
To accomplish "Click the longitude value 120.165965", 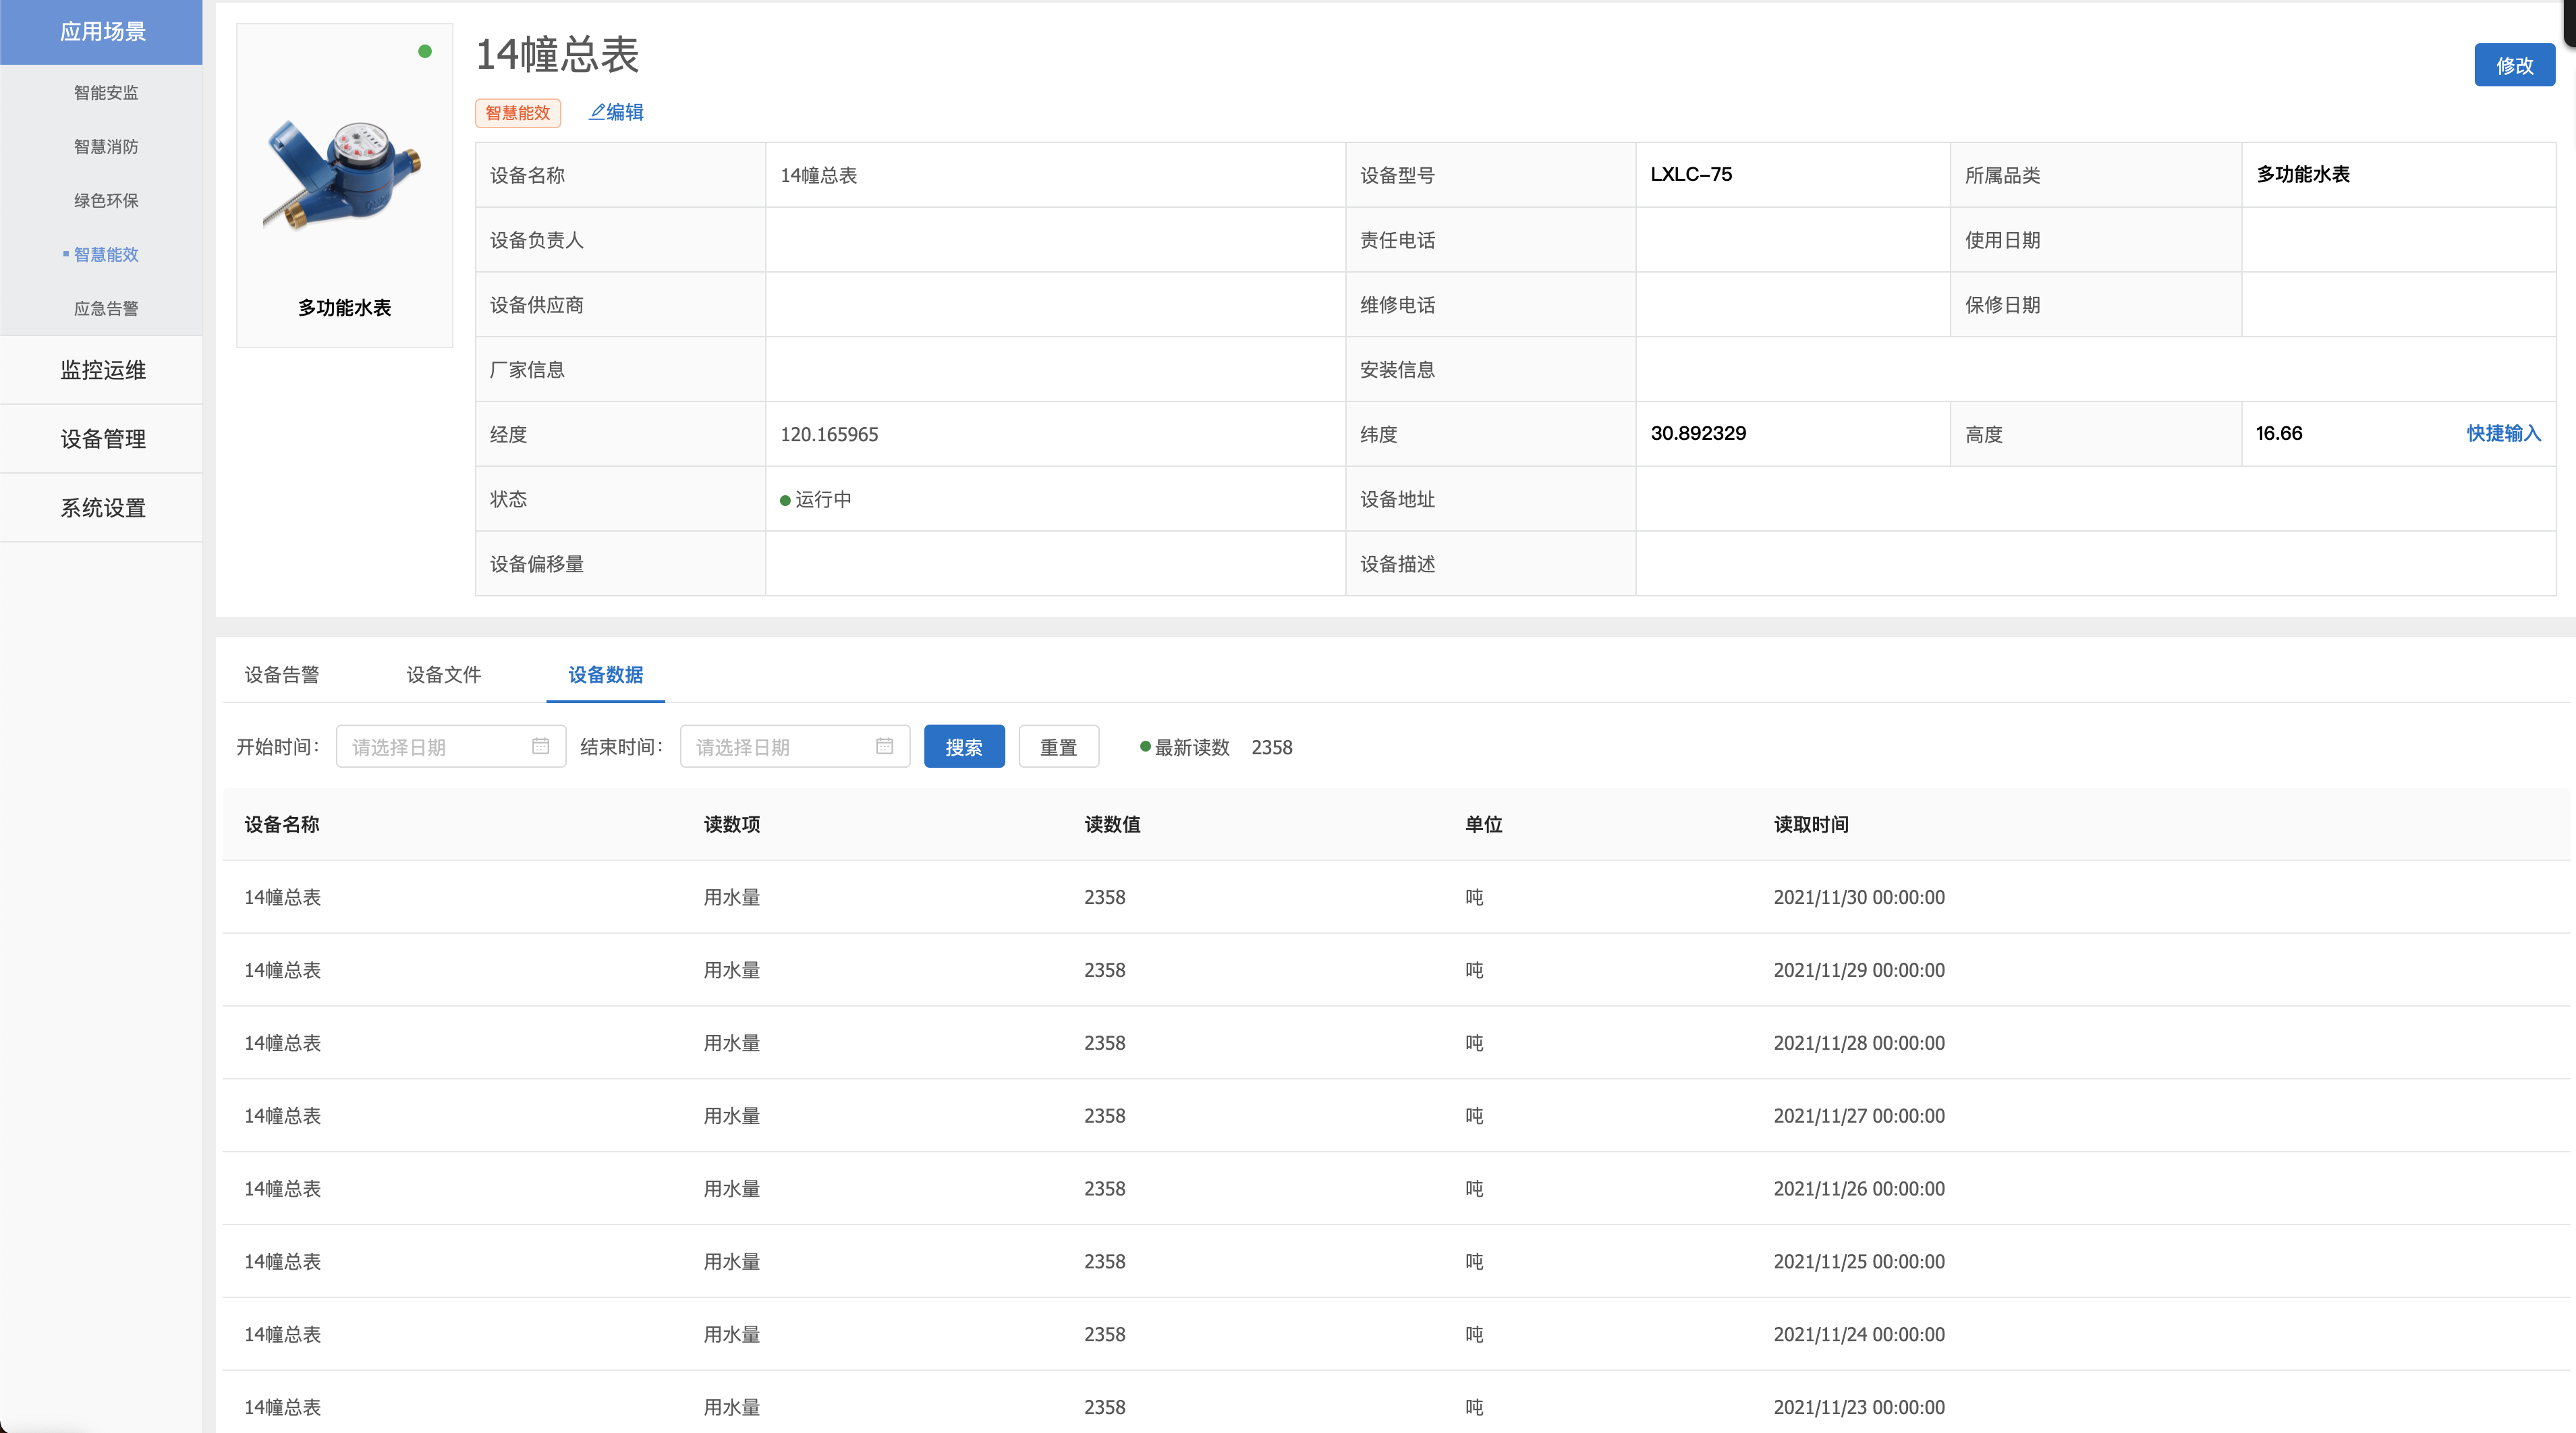I will (x=829, y=434).
